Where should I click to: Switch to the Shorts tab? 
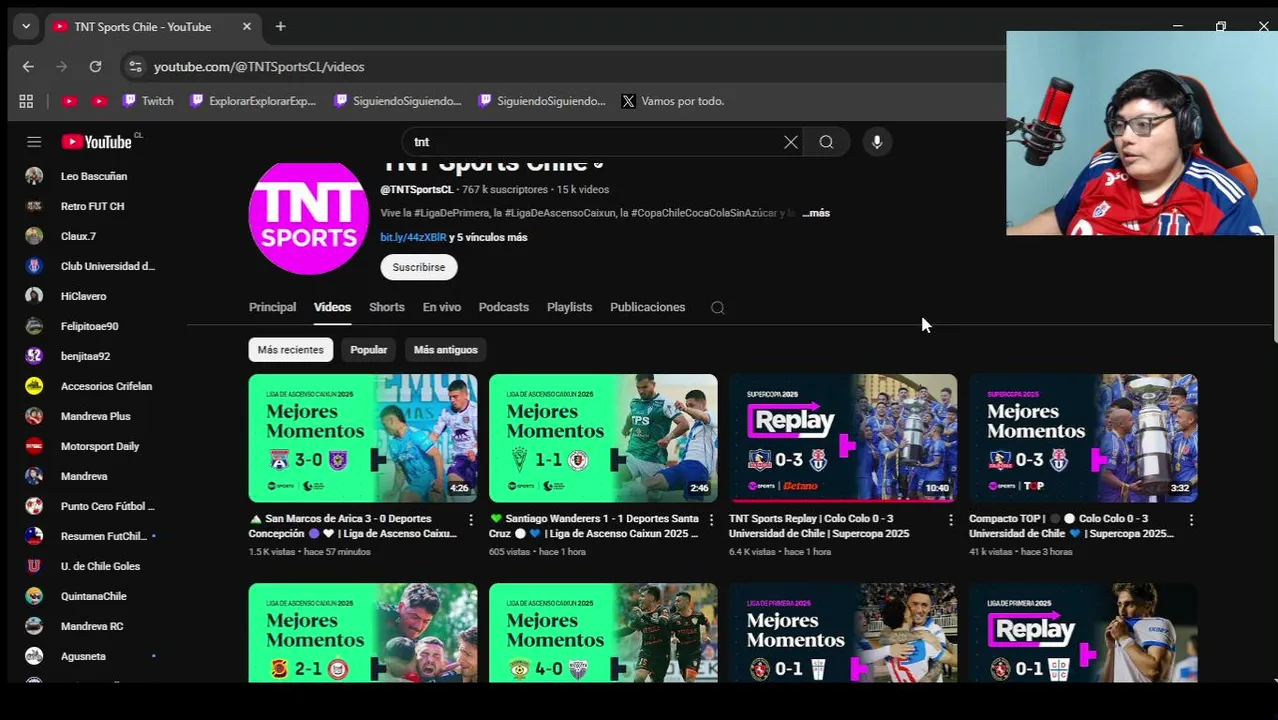tap(386, 307)
